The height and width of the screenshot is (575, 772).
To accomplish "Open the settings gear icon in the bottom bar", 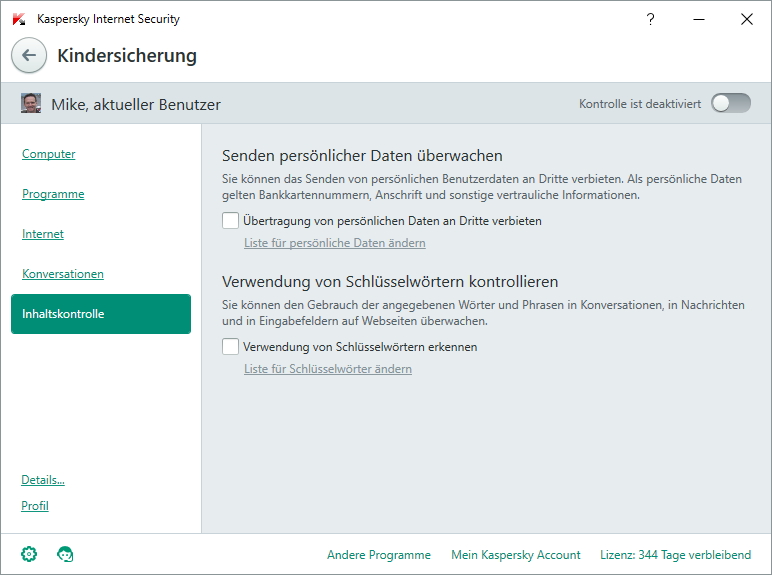I will tap(29, 554).
